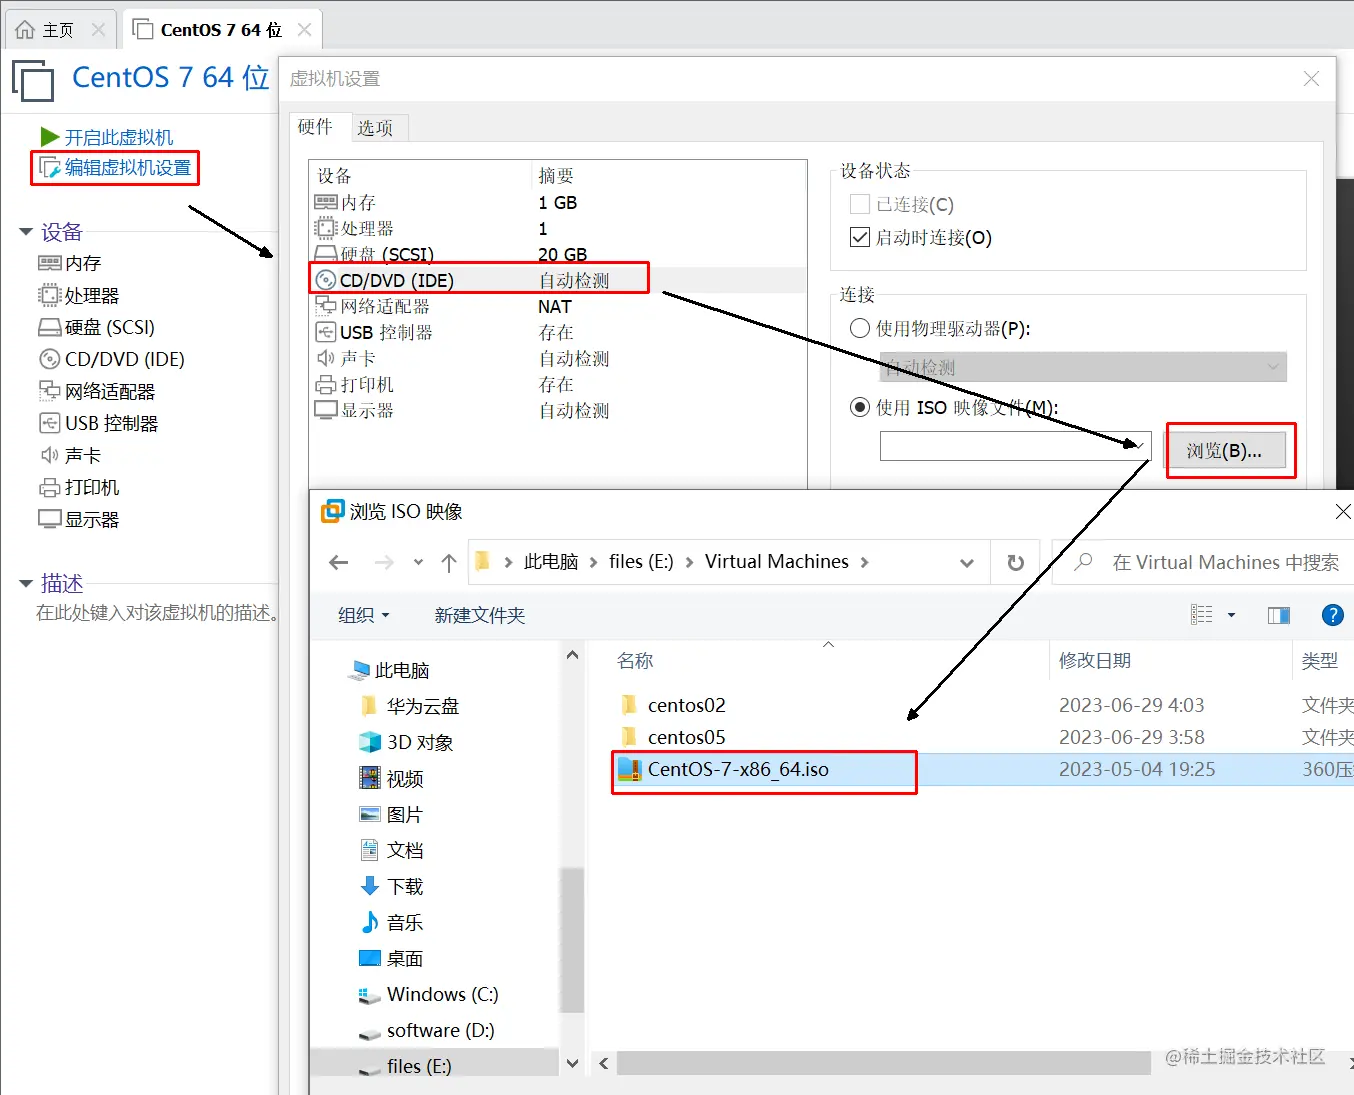This screenshot has height=1095, width=1354.
Task: Select the CentOS-7-x86_64.iso file
Action: 738,769
